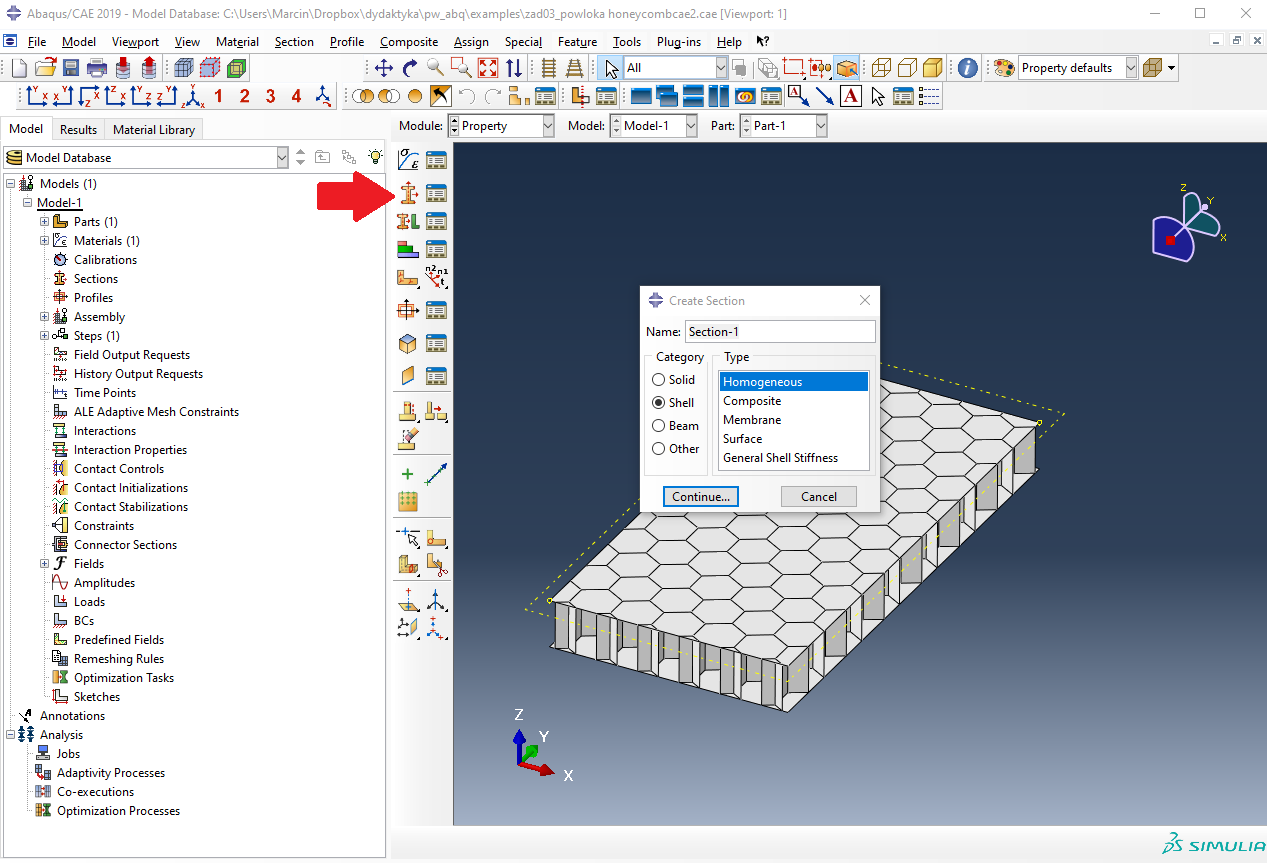Switch to the Results tab
This screenshot has height=863, width=1267.
pyautogui.click(x=78, y=129)
